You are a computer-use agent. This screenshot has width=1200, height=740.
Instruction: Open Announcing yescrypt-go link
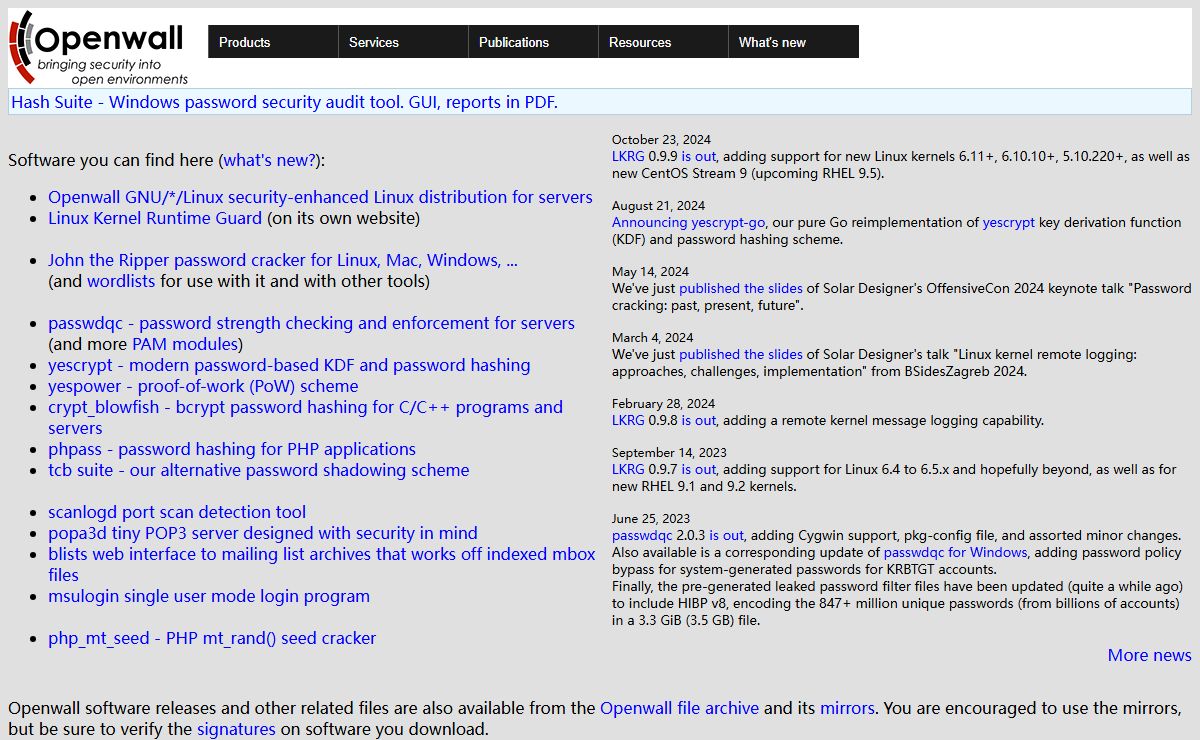click(x=687, y=222)
